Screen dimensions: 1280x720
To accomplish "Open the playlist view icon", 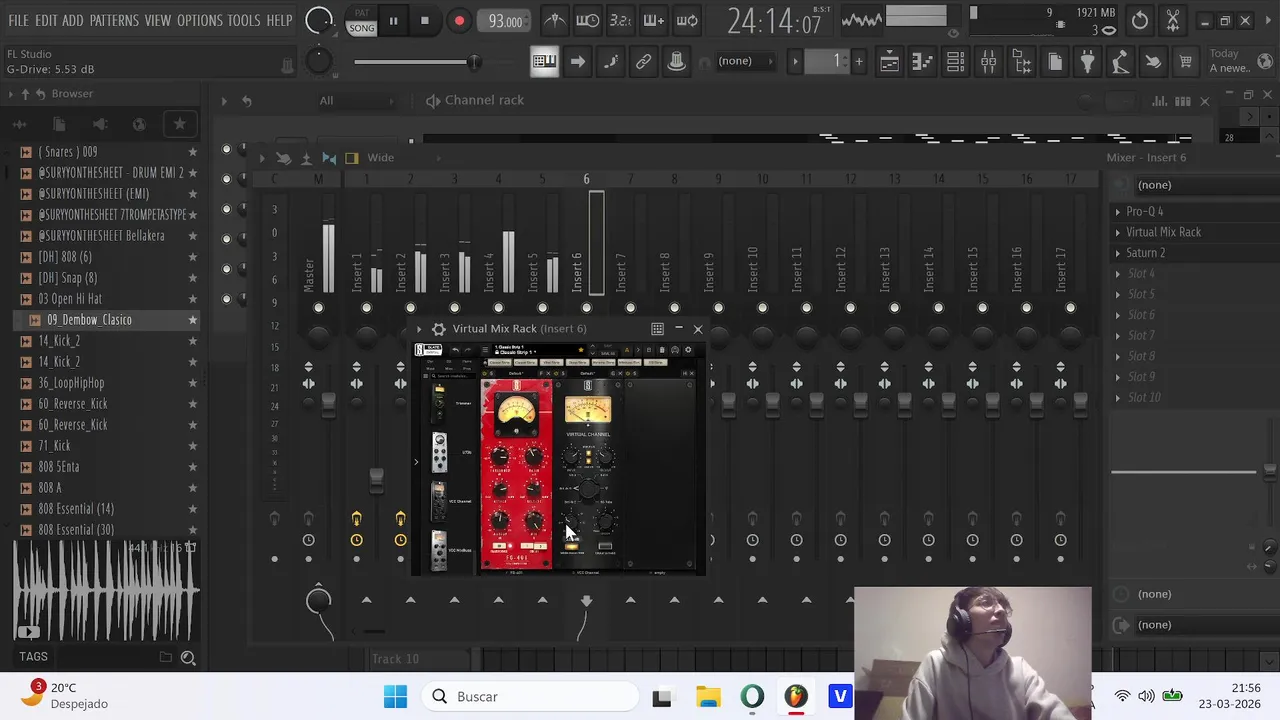I will (889, 62).
